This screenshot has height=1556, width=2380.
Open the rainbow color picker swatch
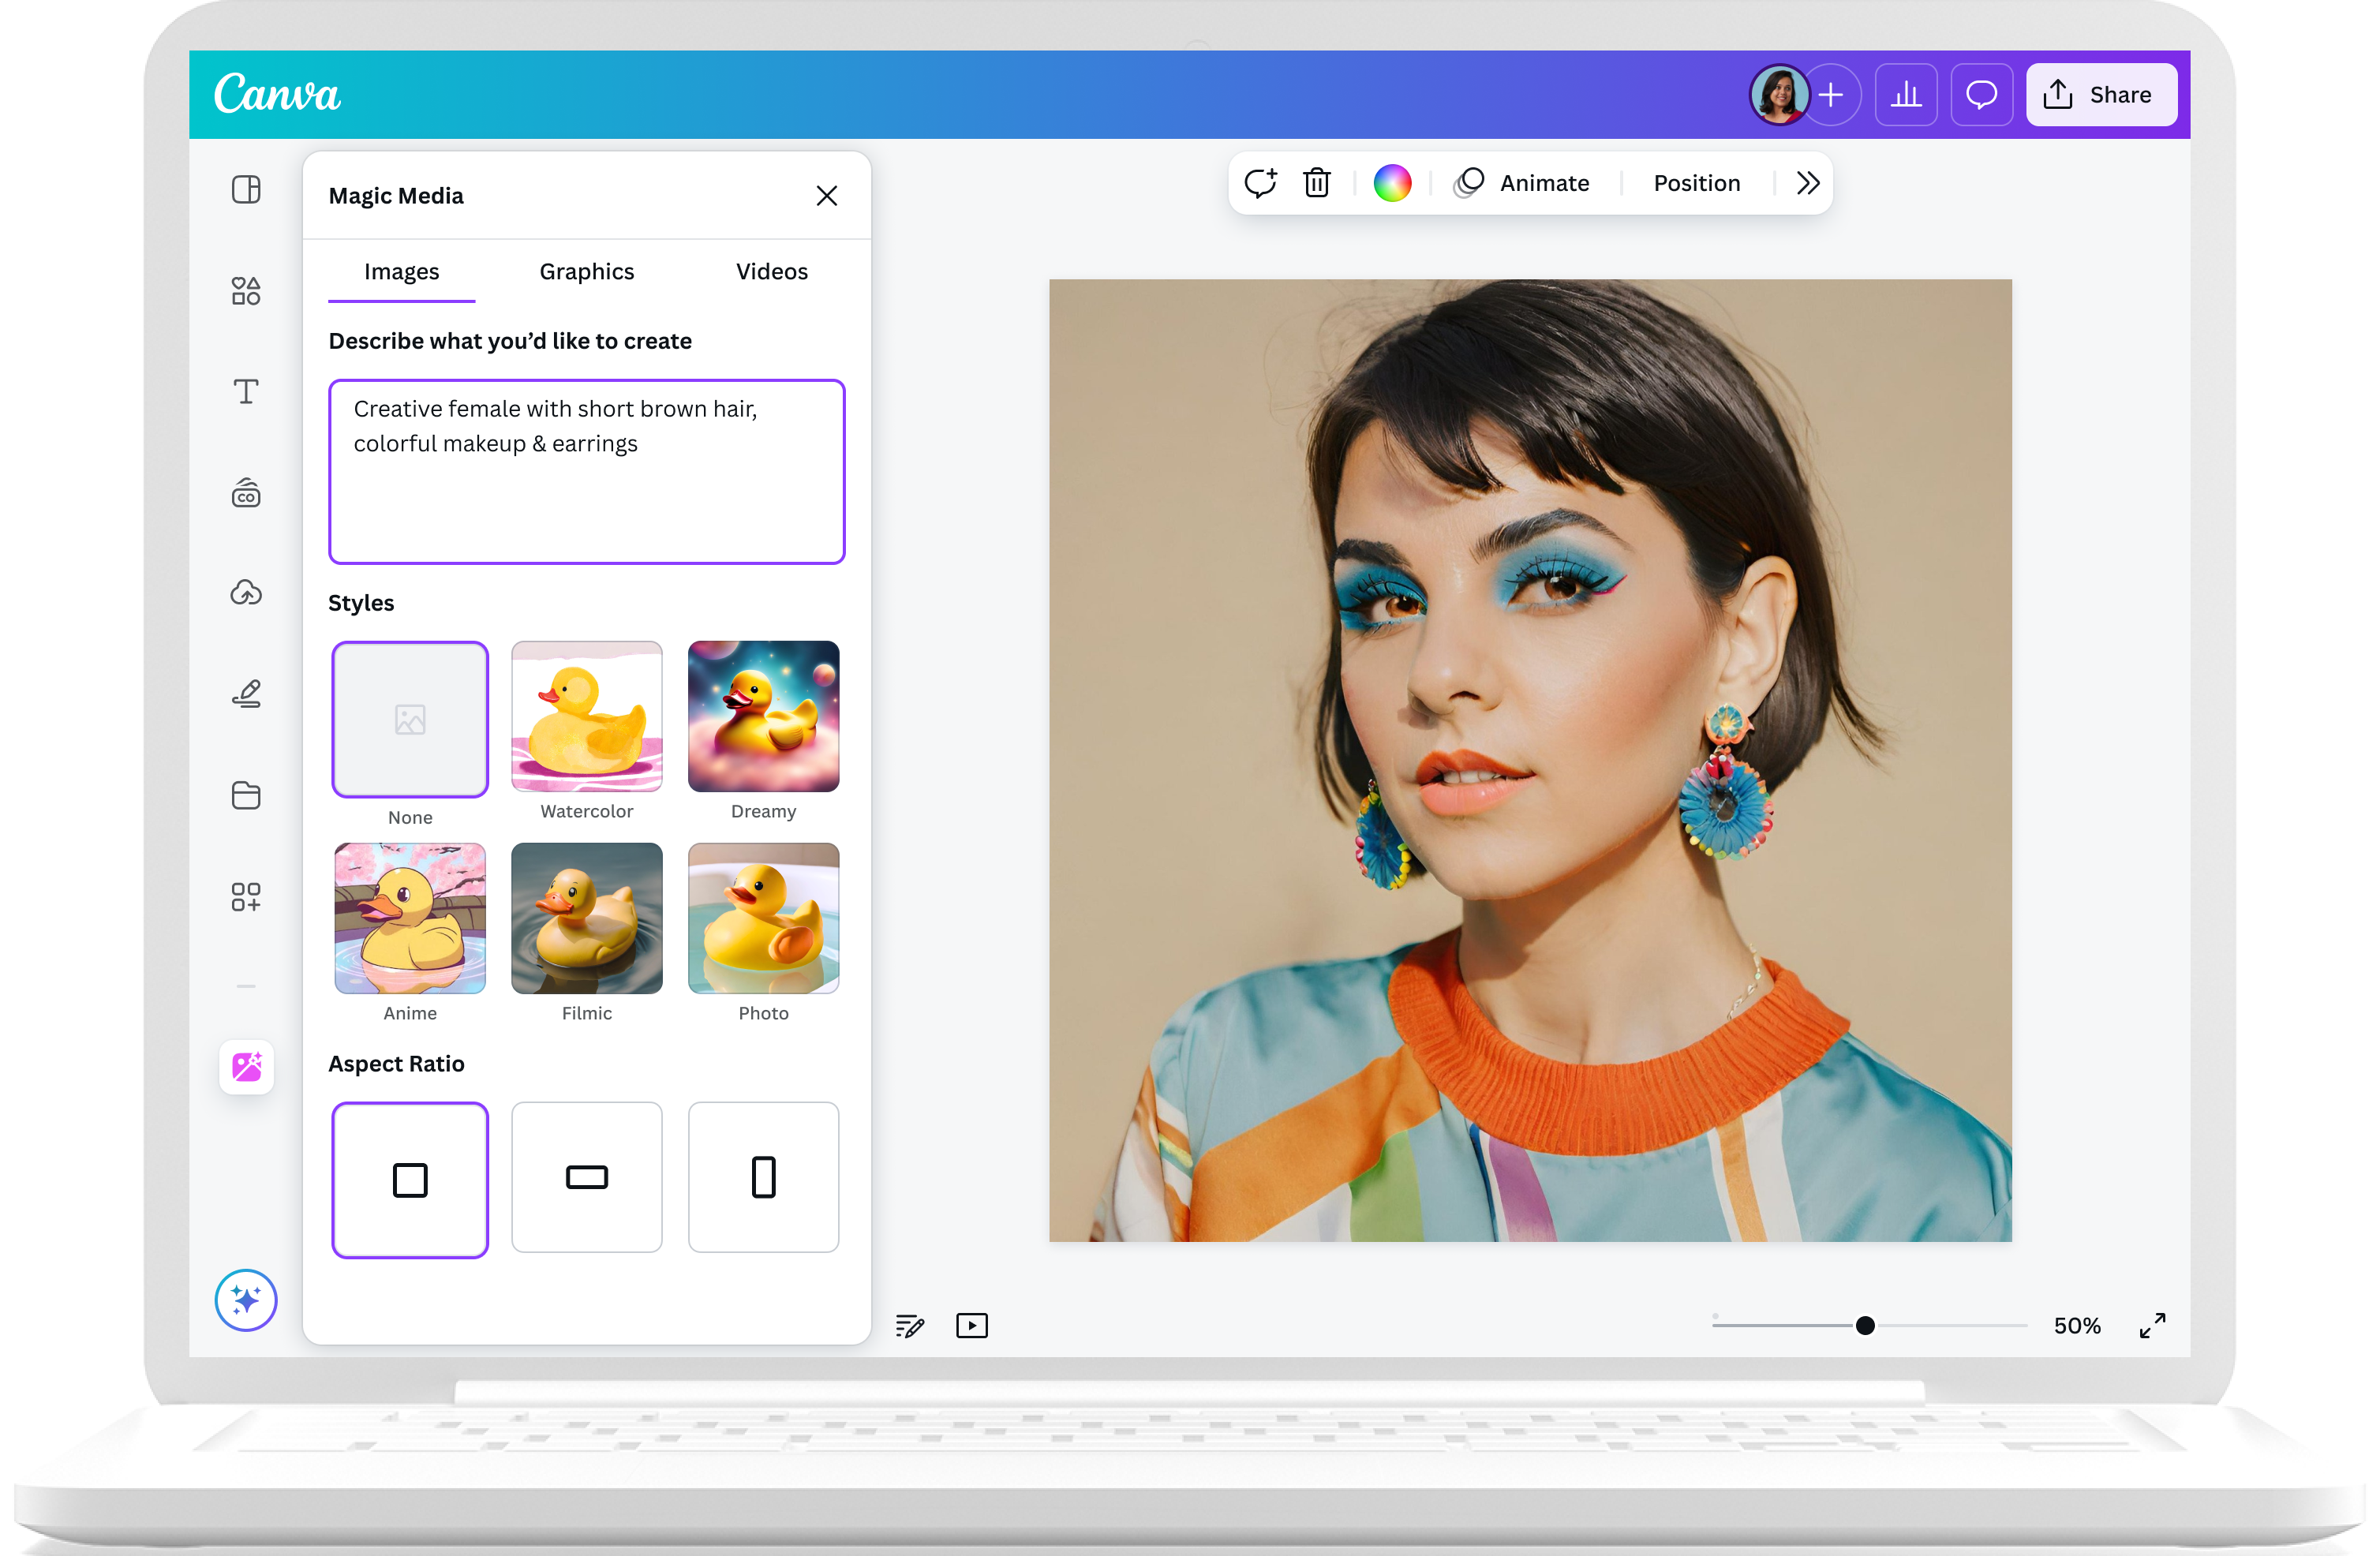point(1392,183)
